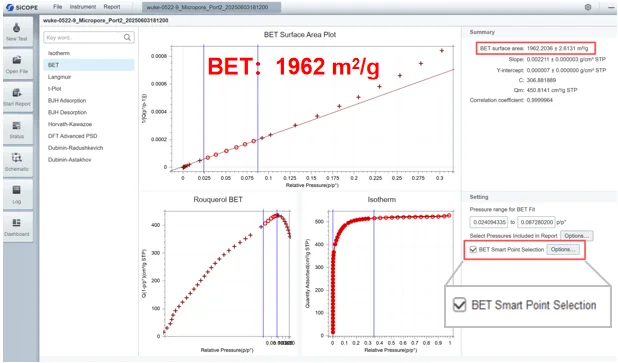
Task: Click the Start Report icon
Action: [17, 93]
